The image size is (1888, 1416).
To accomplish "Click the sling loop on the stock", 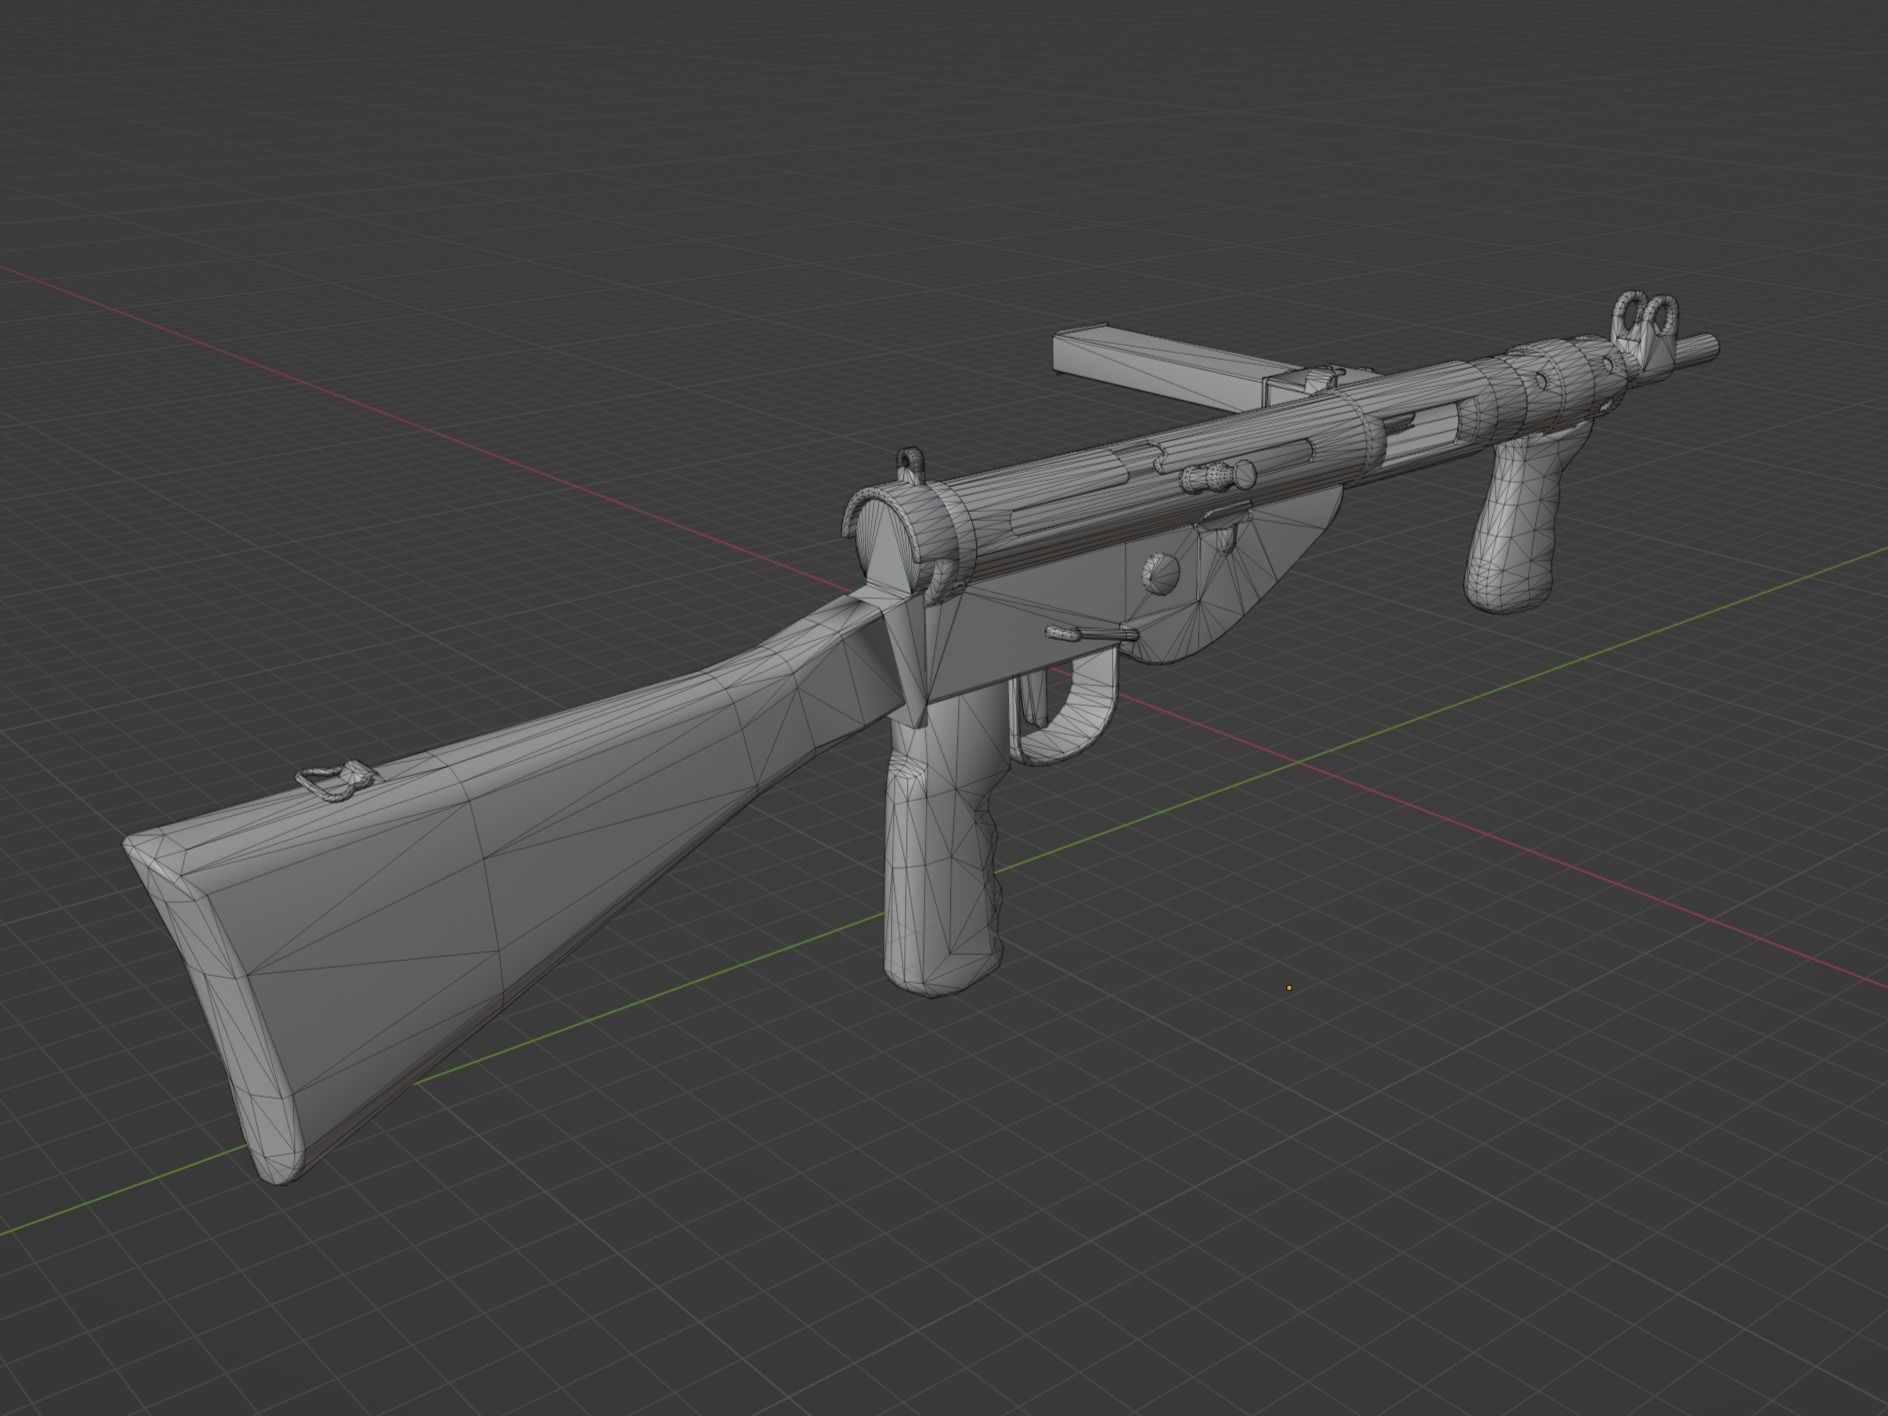I will (338, 780).
